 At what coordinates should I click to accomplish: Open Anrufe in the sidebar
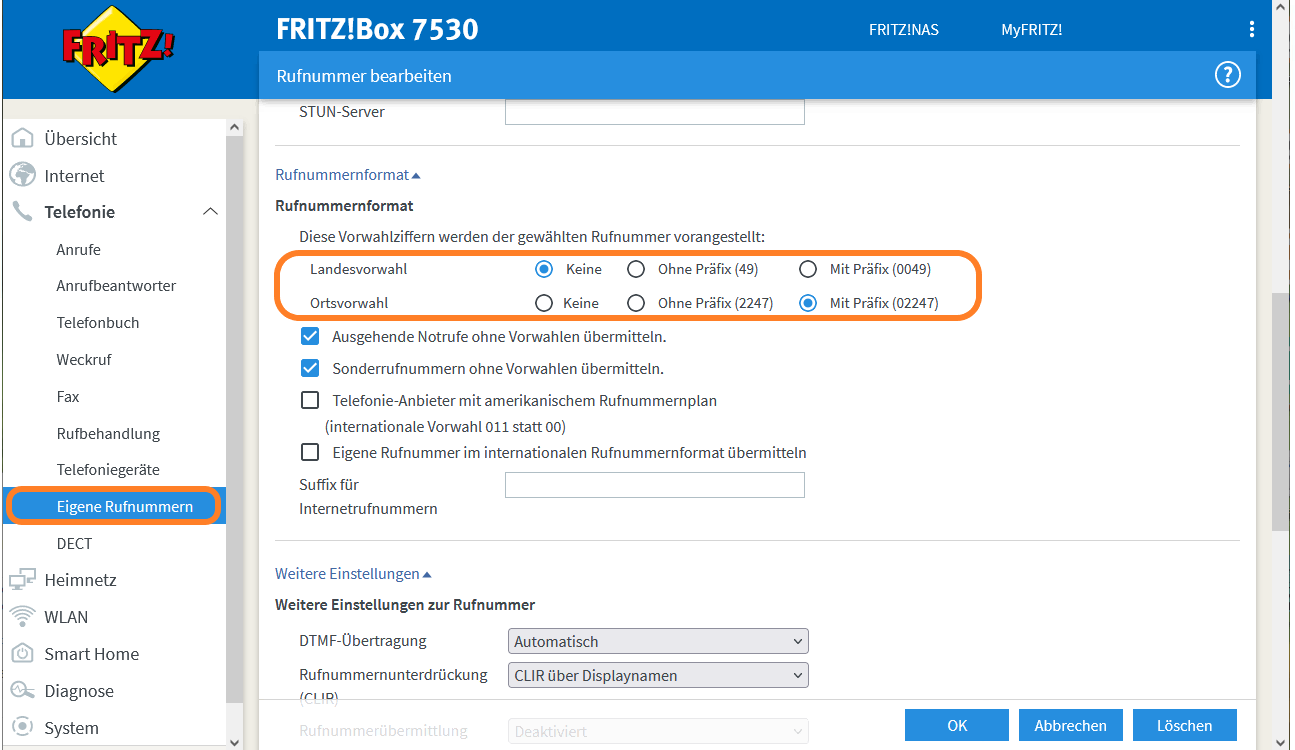(78, 249)
